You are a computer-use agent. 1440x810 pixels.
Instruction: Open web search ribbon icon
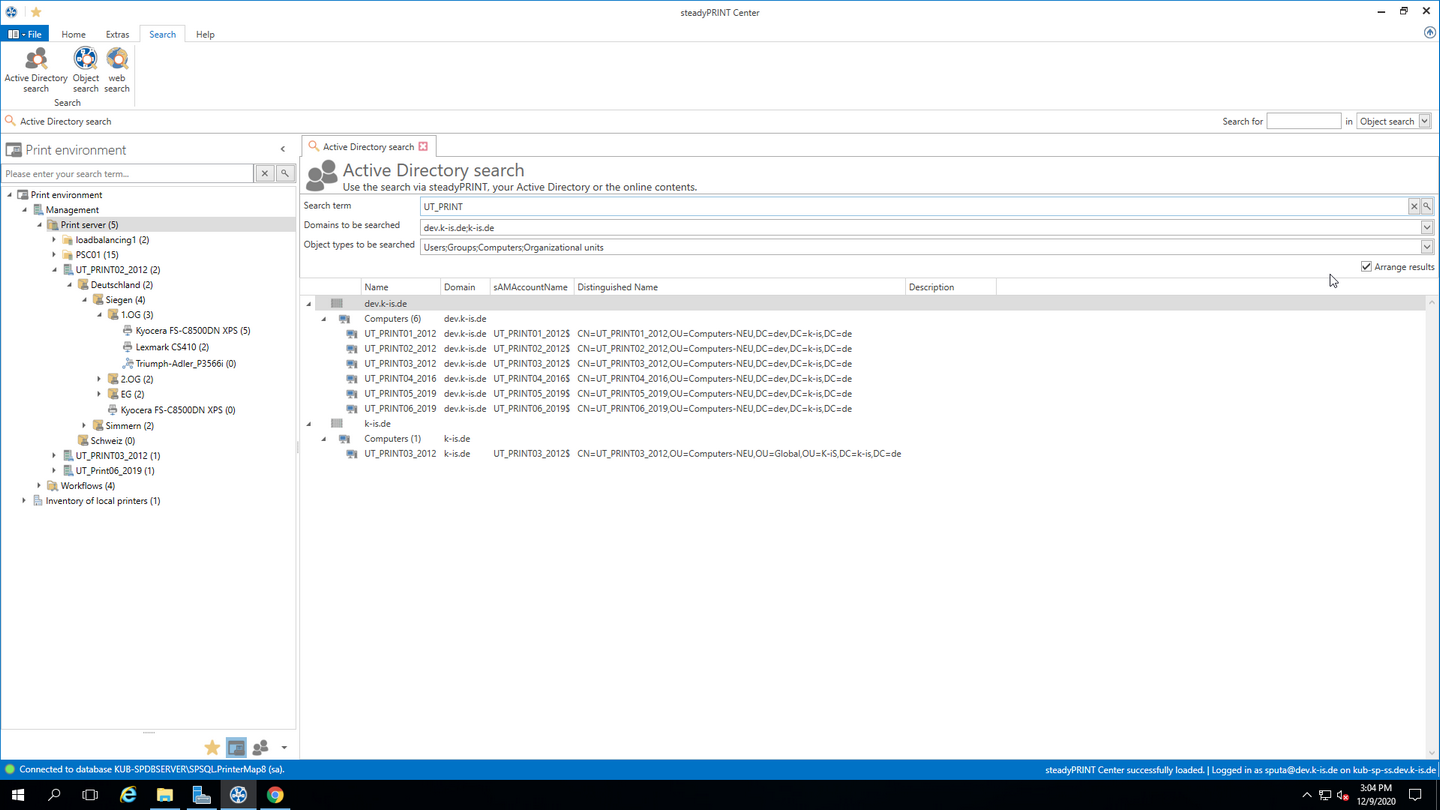pyautogui.click(x=117, y=70)
